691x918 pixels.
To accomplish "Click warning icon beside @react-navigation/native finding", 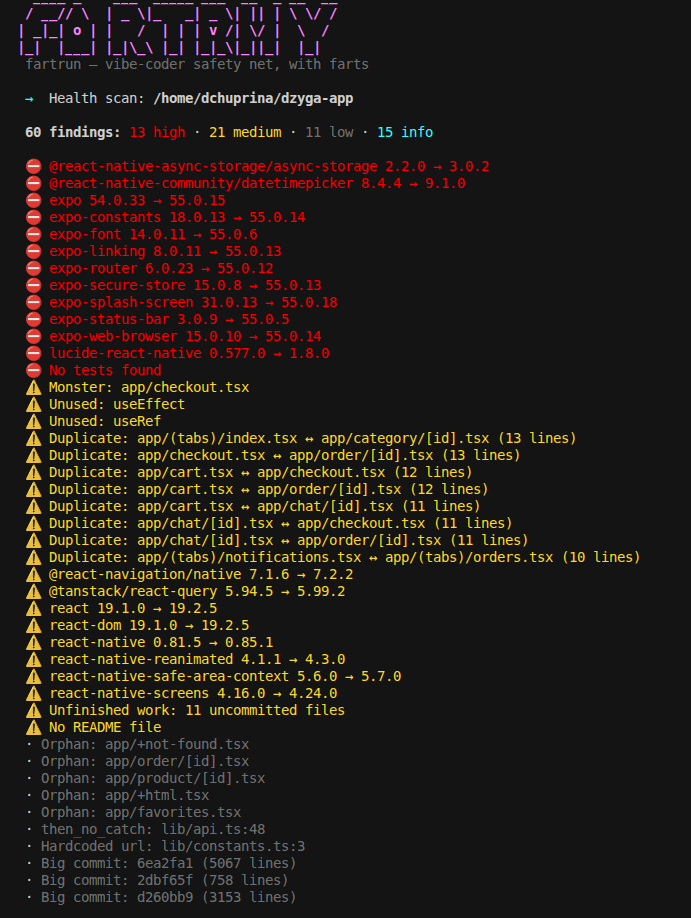I will pos(33,574).
